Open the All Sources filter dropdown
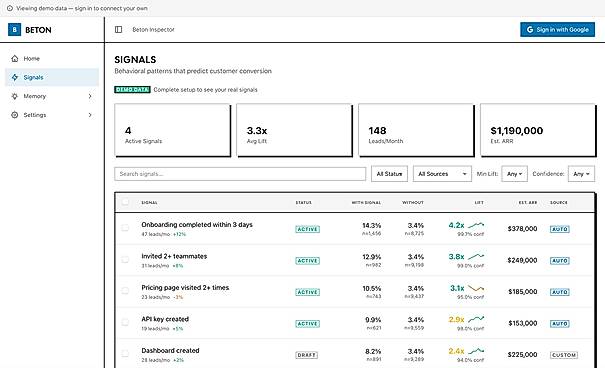 click(442, 174)
